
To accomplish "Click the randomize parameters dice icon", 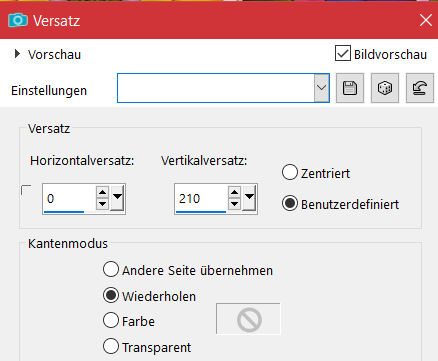I will tap(385, 88).
